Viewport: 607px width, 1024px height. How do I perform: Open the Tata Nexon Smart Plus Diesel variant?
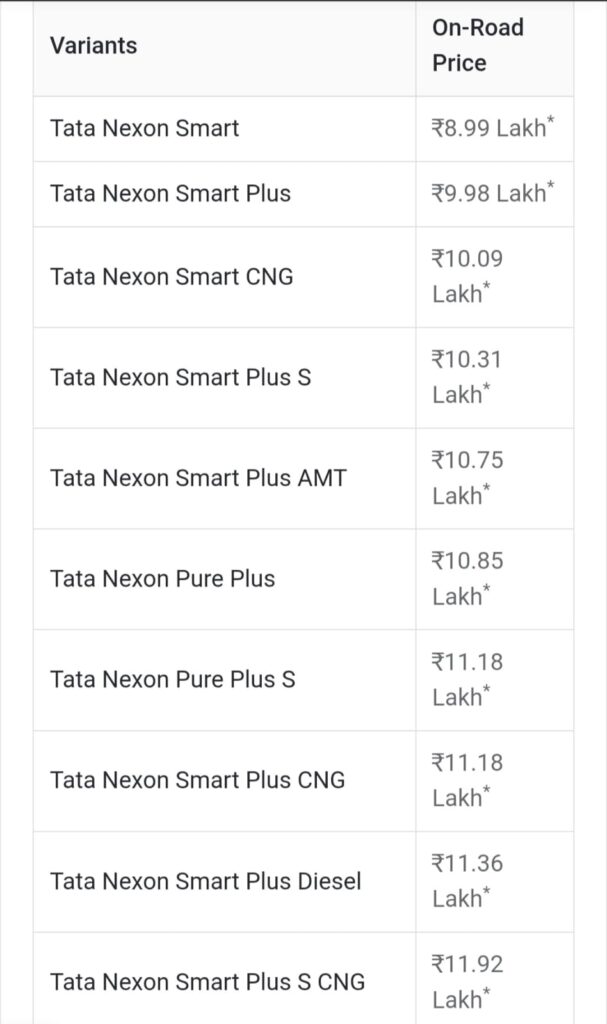[206, 881]
